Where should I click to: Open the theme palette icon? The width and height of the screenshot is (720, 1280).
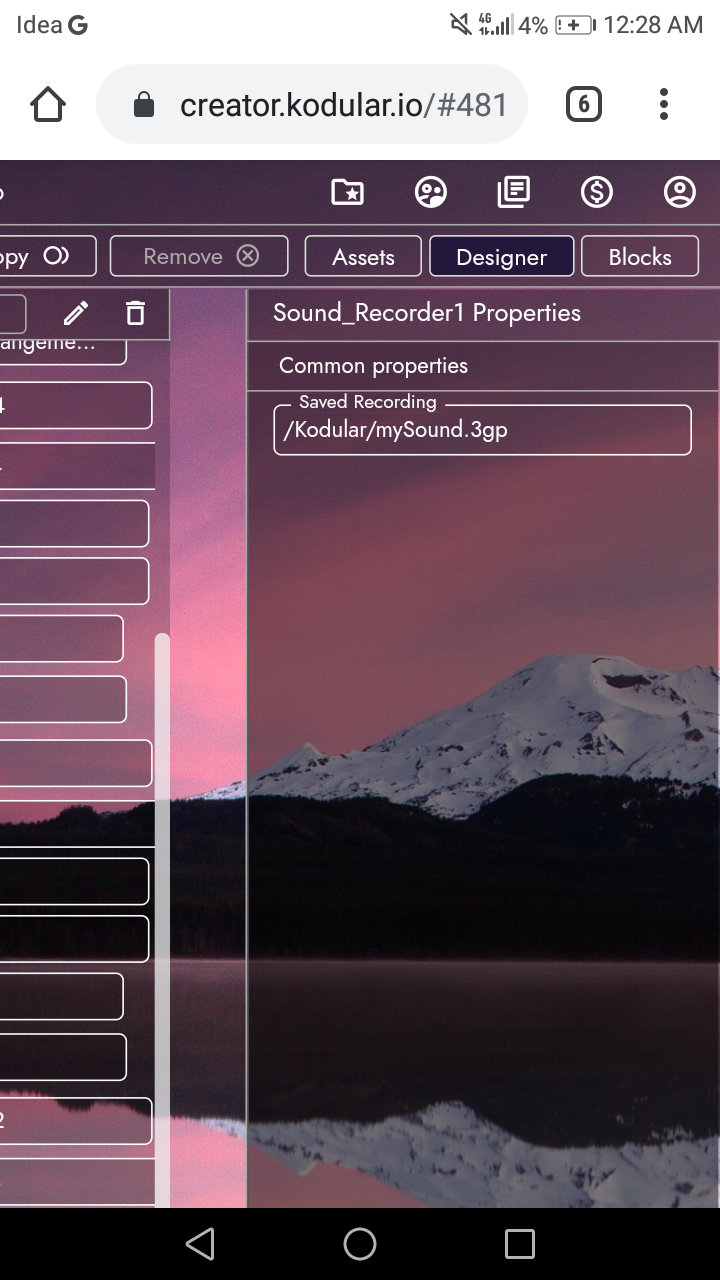[431, 192]
